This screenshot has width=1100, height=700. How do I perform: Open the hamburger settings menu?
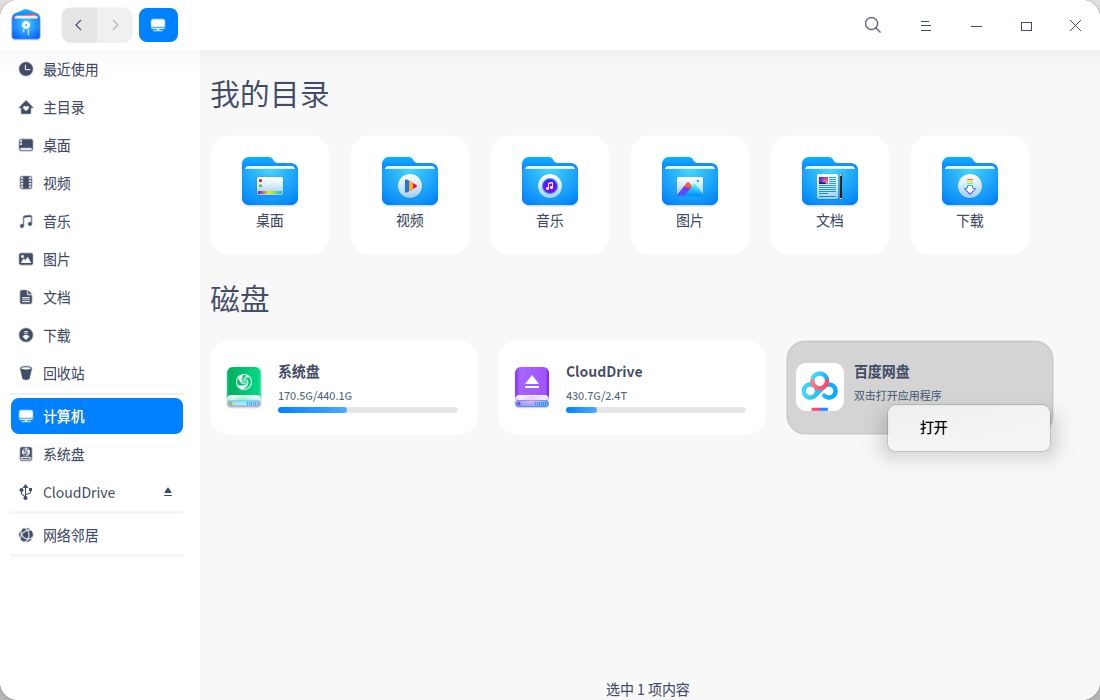(x=926, y=25)
